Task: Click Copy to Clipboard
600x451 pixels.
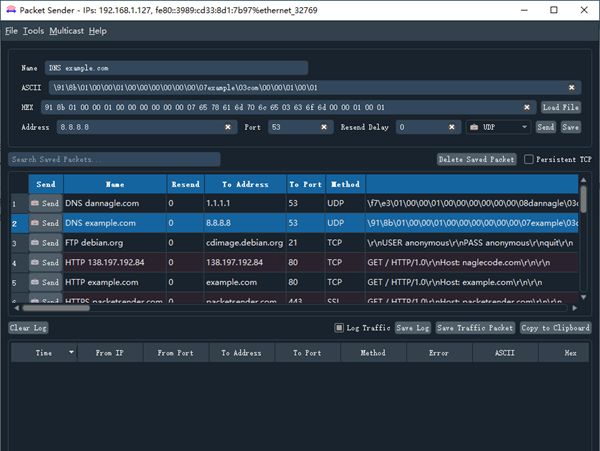Action: (556, 328)
